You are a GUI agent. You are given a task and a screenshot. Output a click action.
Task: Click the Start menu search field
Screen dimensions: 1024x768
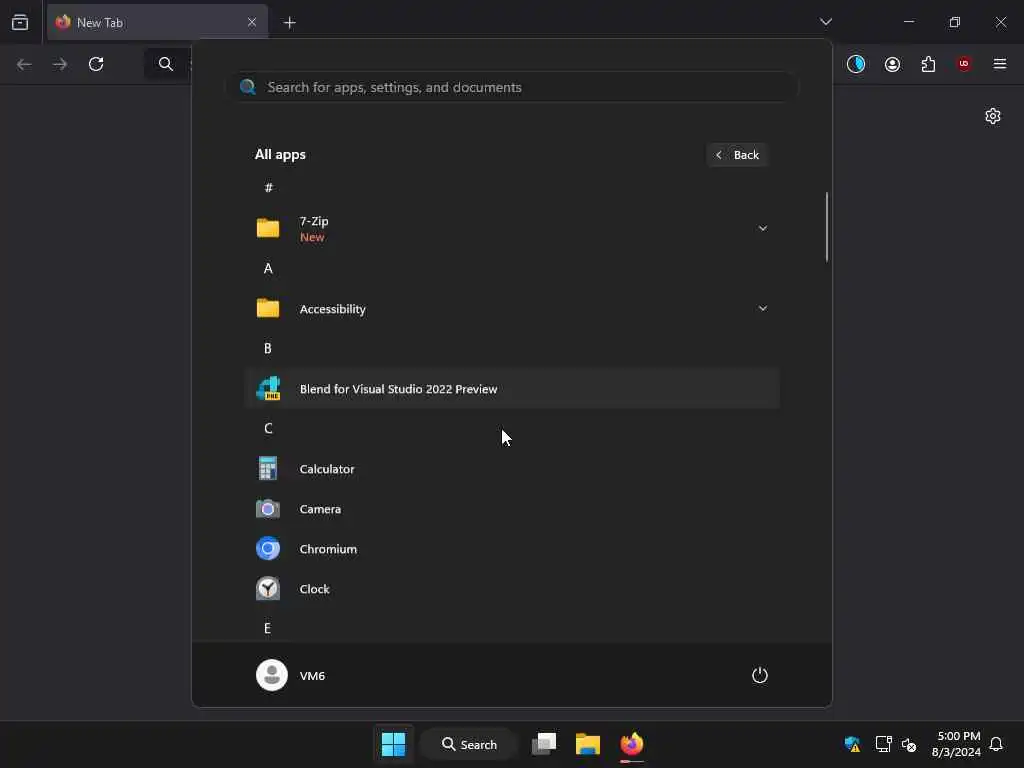pos(512,87)
